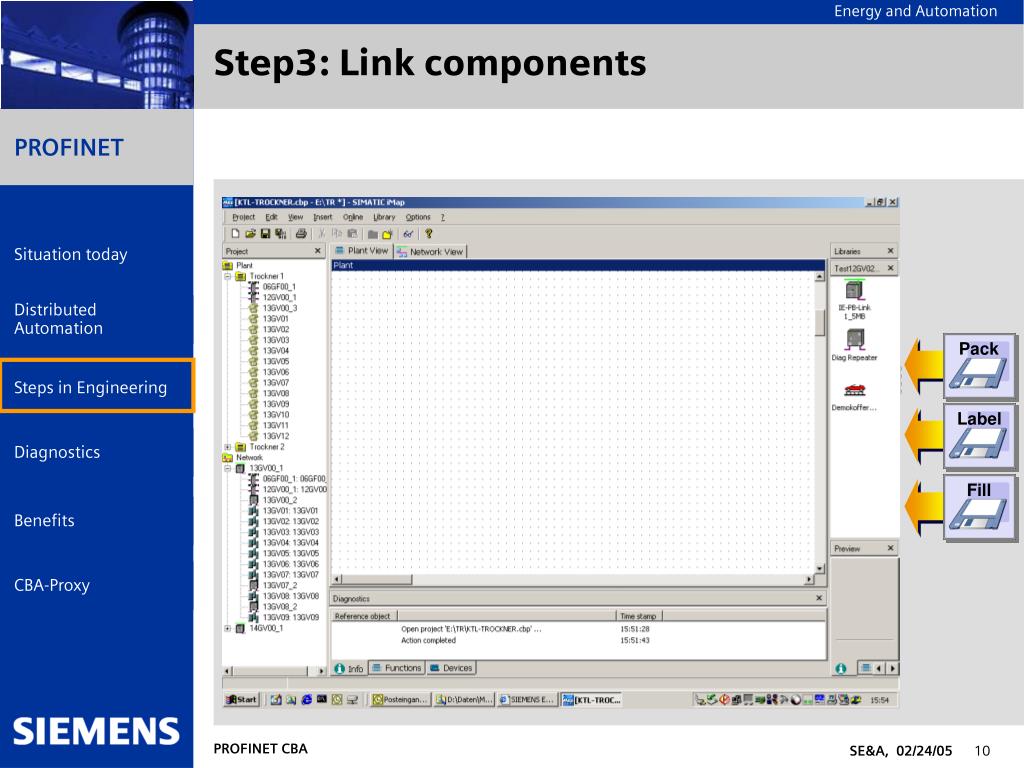The image size is (1024, 768).
Task: Click Reference object column header
Action: 364,616
